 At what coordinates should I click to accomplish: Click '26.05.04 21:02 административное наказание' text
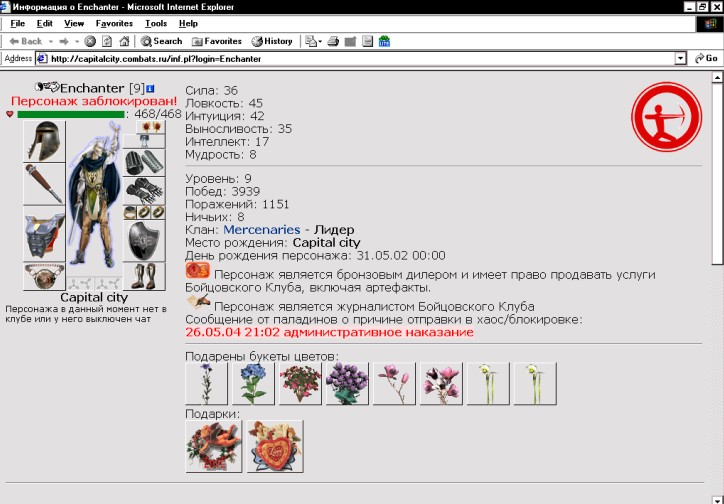point(330,332)
